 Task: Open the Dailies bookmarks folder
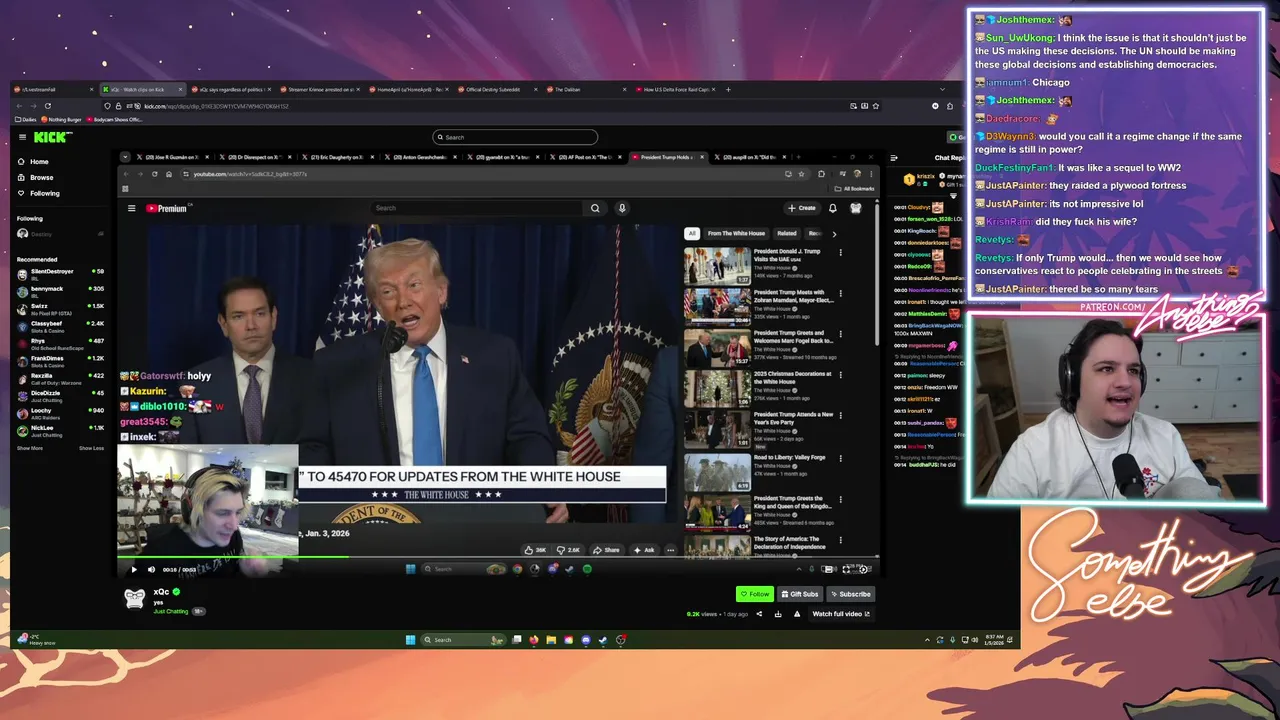27,119
